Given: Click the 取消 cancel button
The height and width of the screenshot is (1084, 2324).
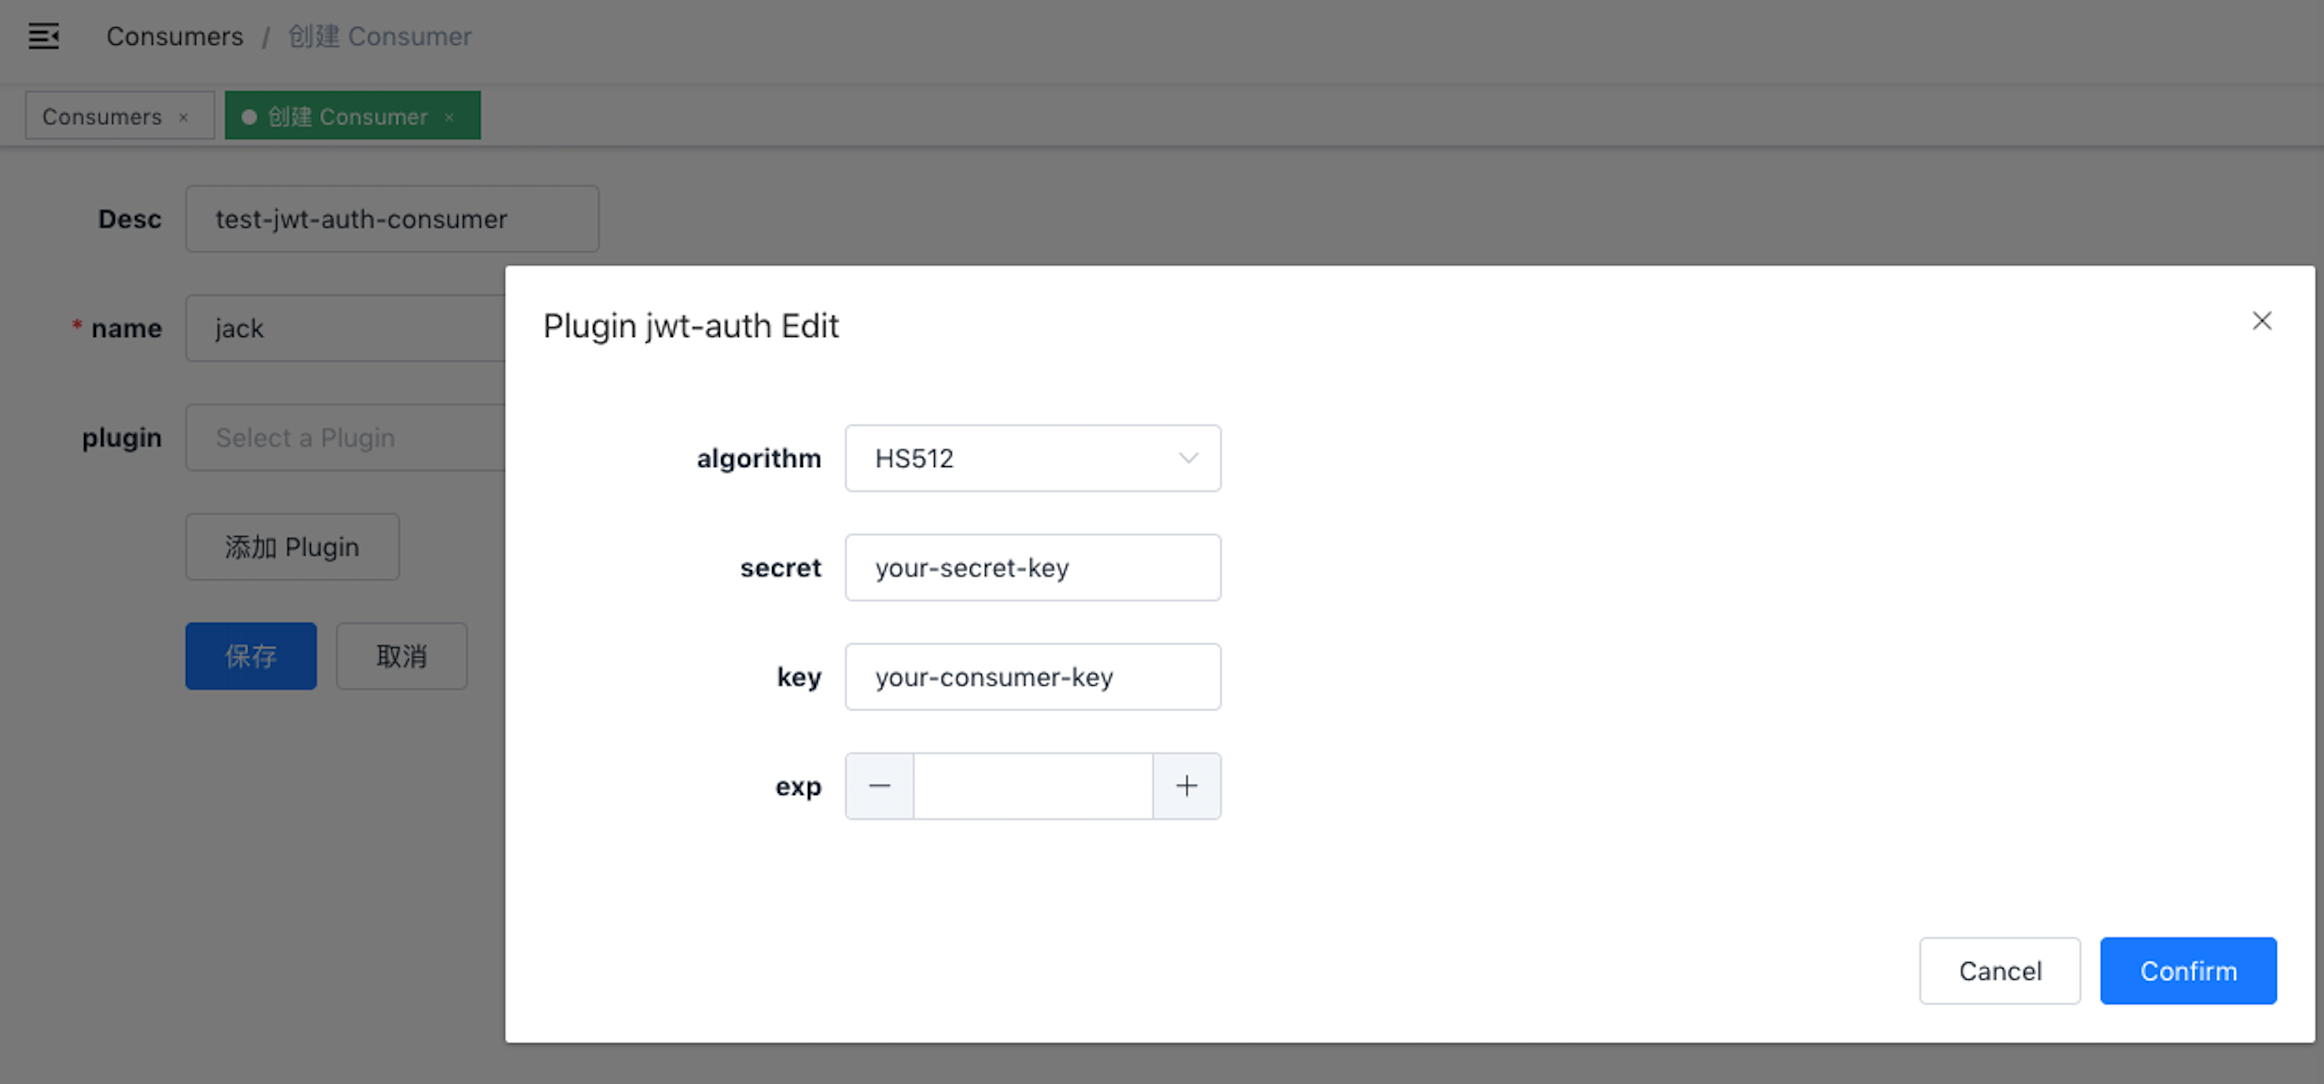Looking at the screenshot, I should pyautogui.click(x=401, y=656).
